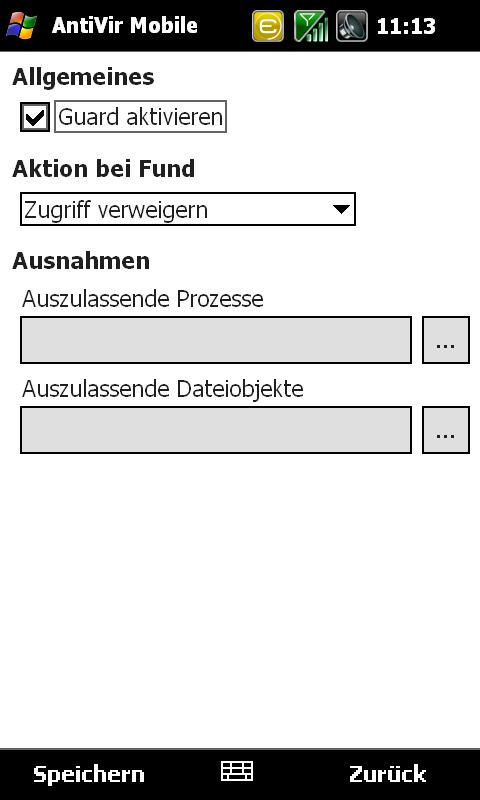Select Speichern in the bottom bar

click(89, 774)
